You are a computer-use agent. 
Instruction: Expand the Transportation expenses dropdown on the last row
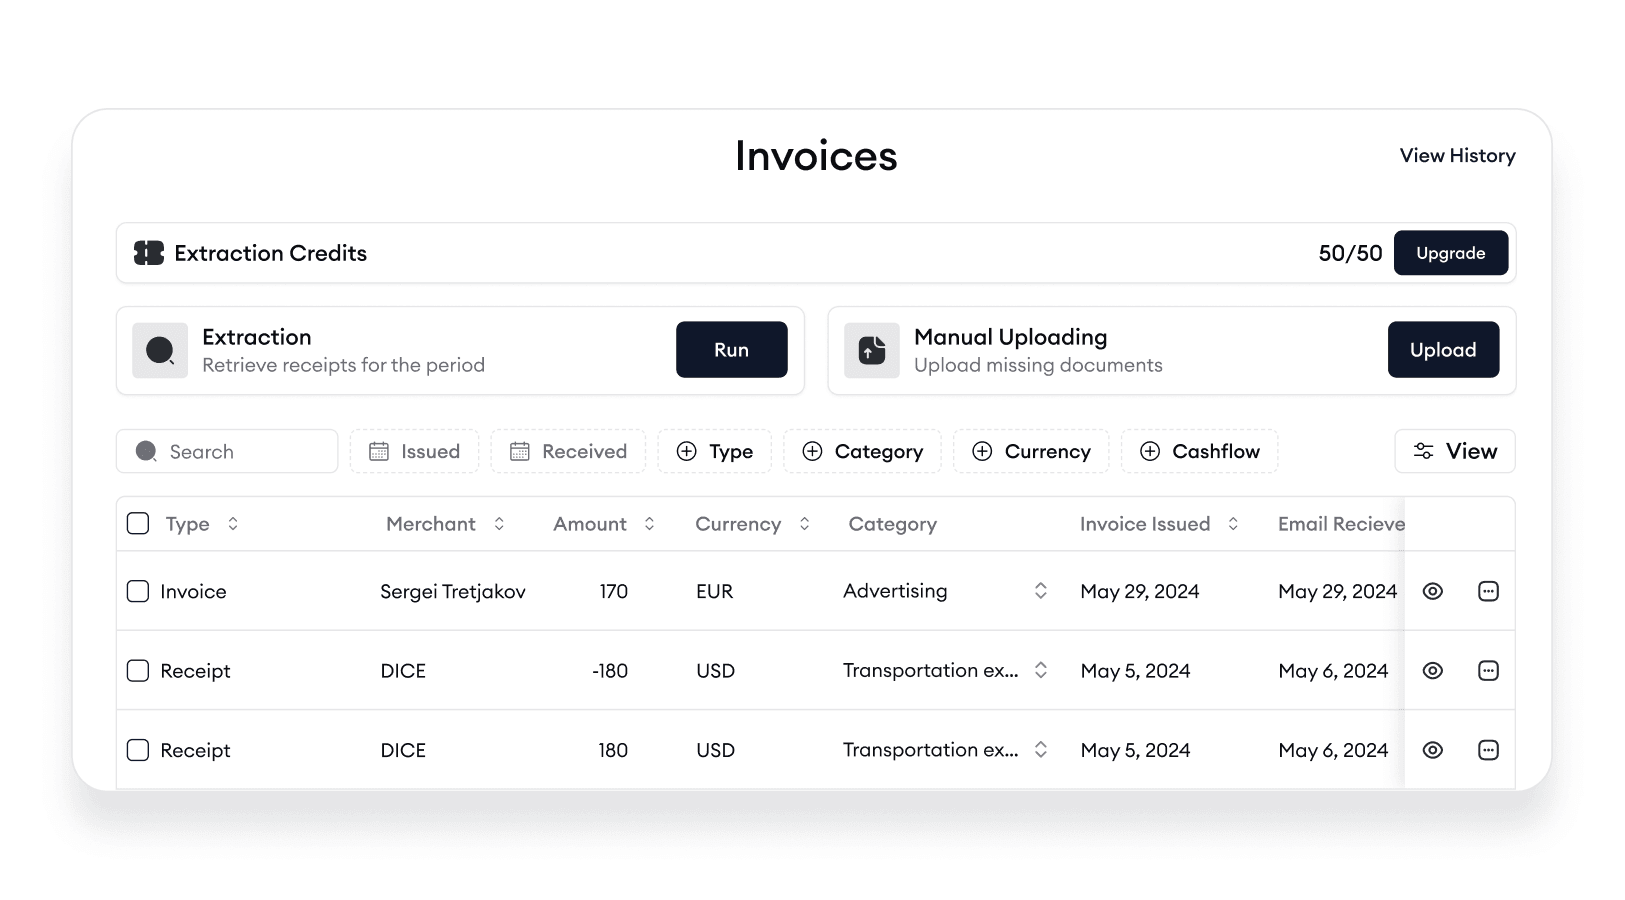[x=1040, y=749]
